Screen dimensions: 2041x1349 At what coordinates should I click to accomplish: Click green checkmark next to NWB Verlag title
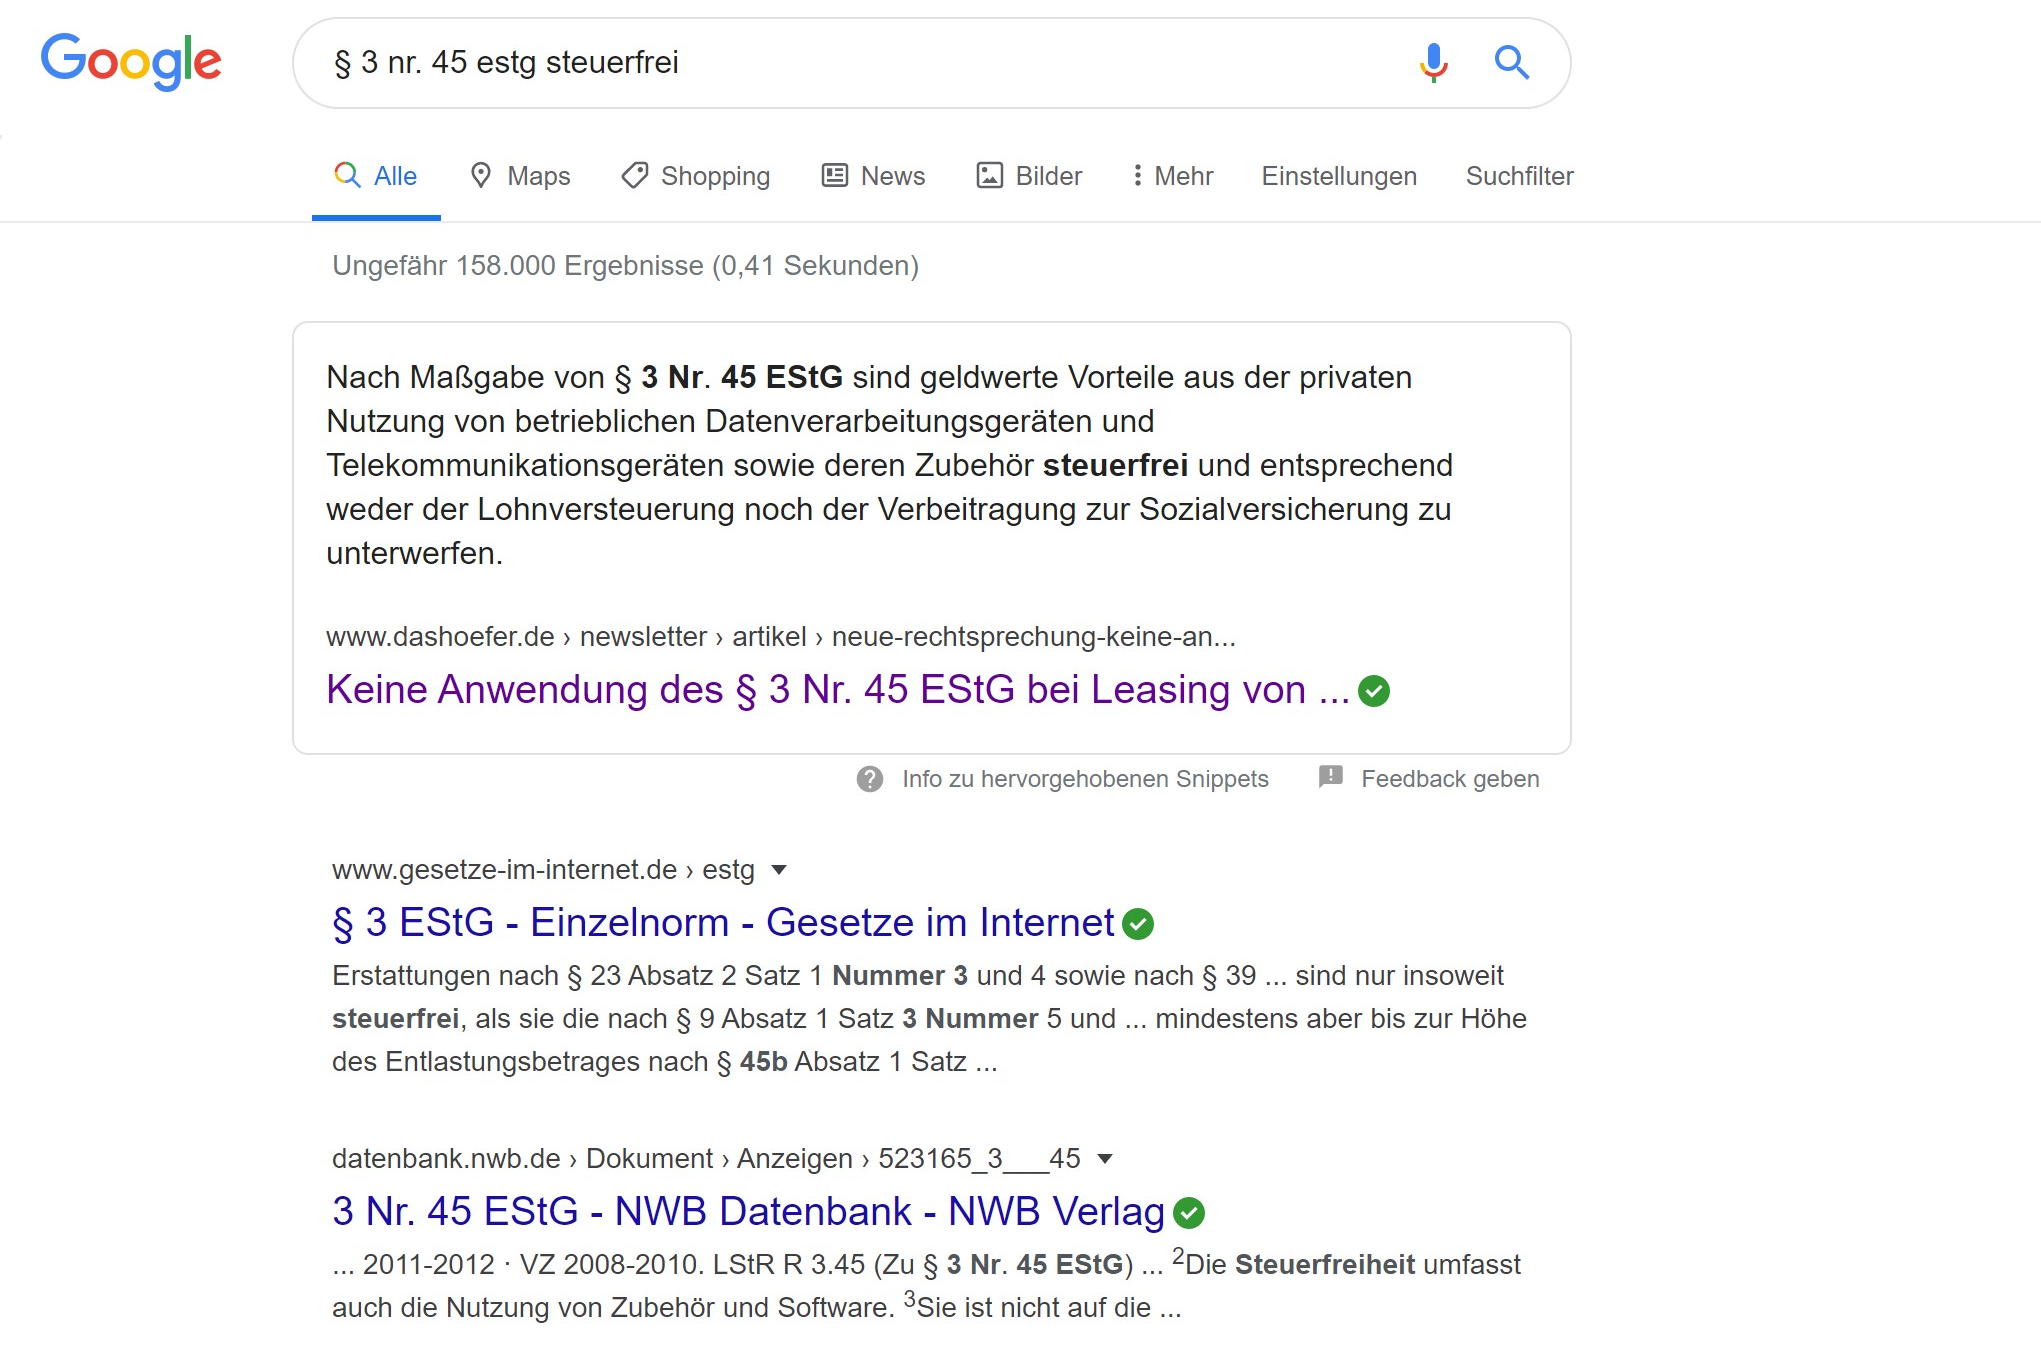1189,1213
